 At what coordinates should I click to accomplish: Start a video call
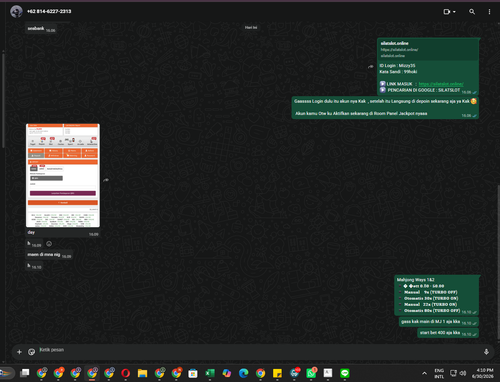pos(447,12)
